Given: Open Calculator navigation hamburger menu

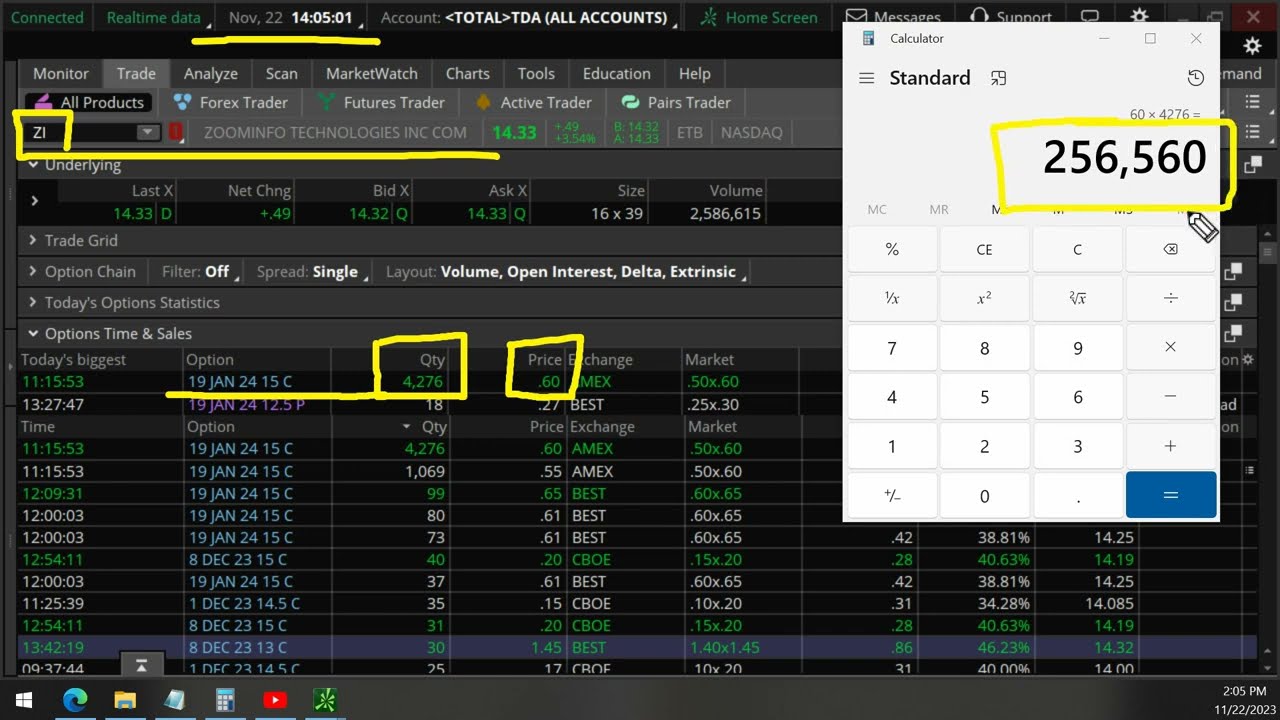Looking at the screenshot, I should tap(867, 78).
